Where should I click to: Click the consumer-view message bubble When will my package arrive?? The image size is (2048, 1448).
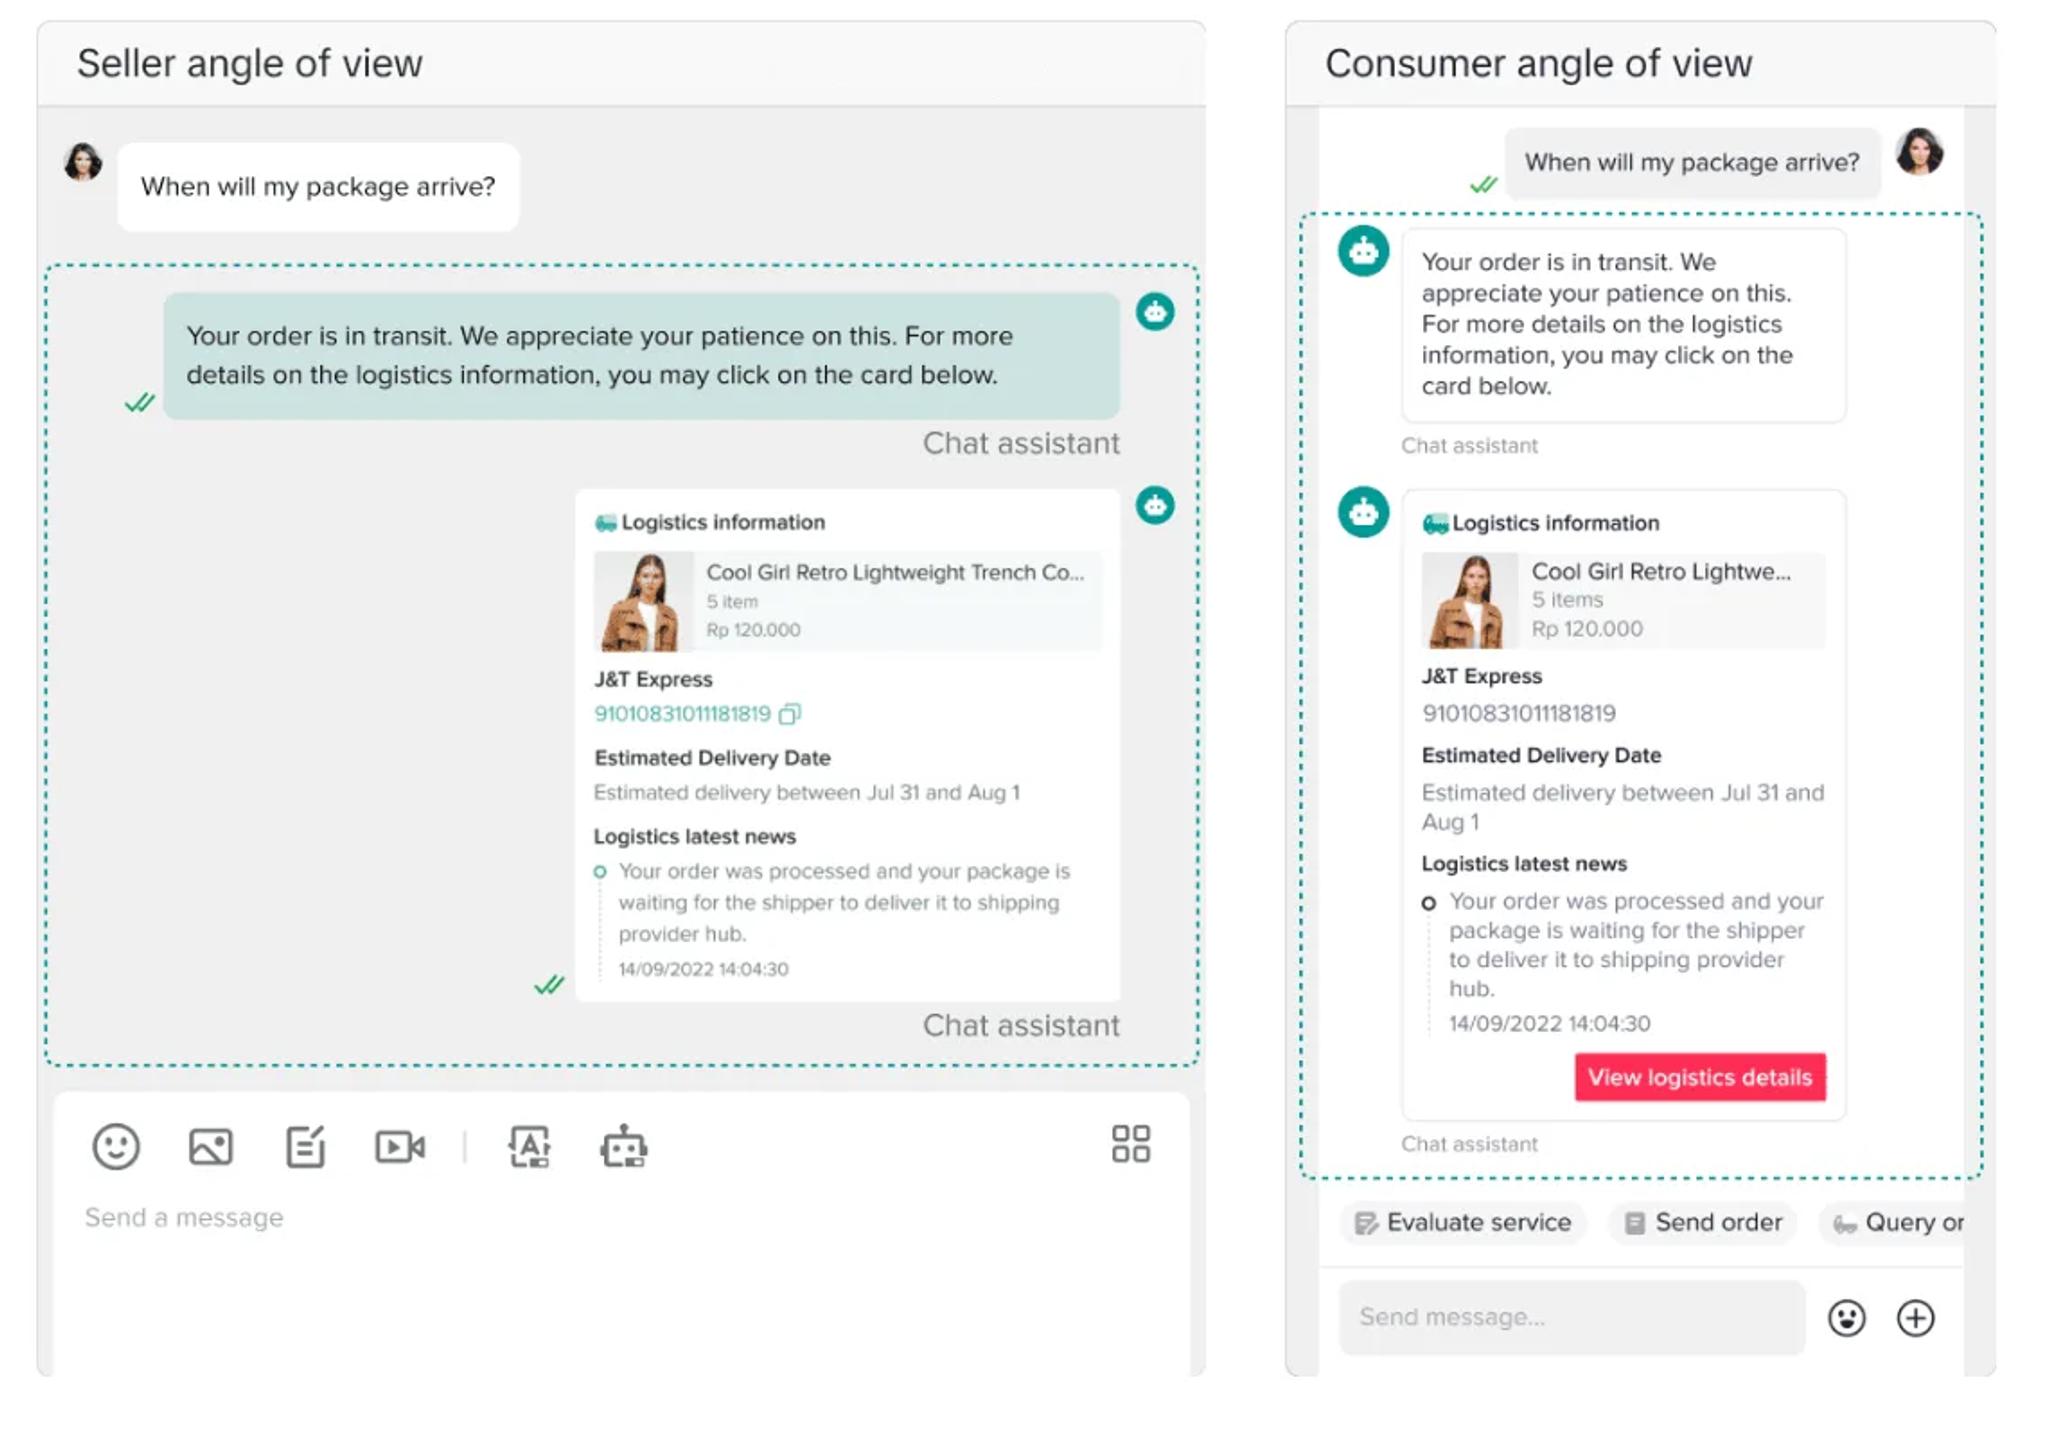point(1692,162)
